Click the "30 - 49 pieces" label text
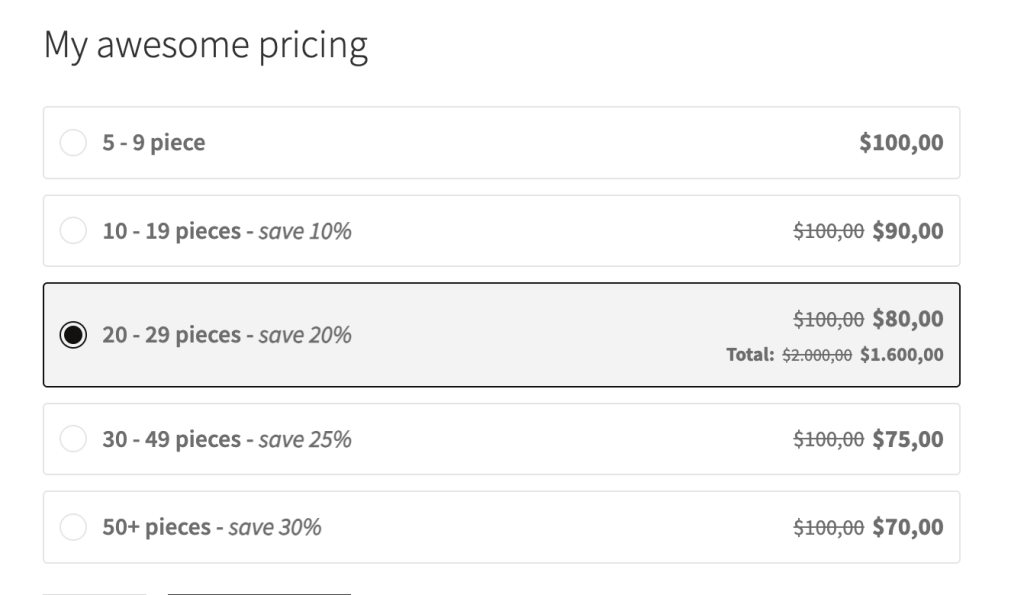The image size is (1024, 595). [171, 439]
